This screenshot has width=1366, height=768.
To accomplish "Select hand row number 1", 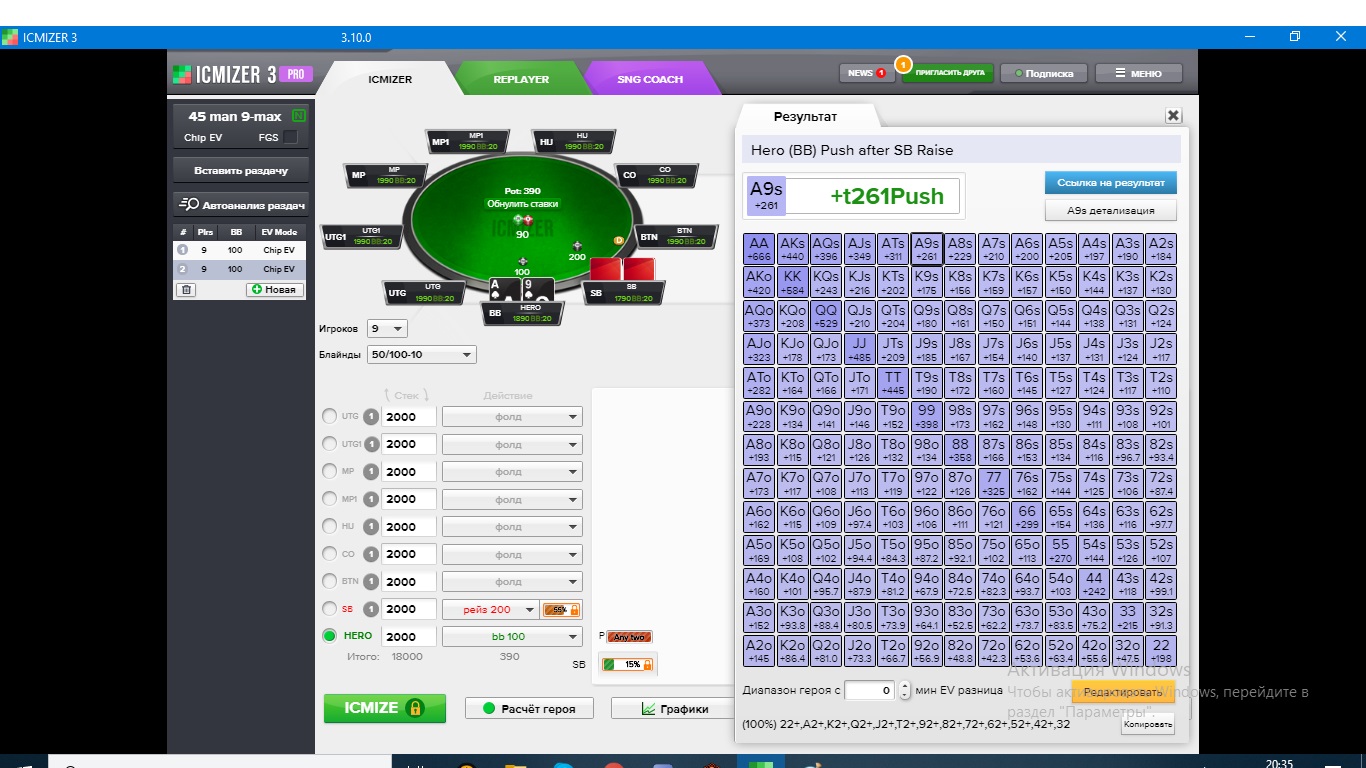I will [x=239, y=250].
